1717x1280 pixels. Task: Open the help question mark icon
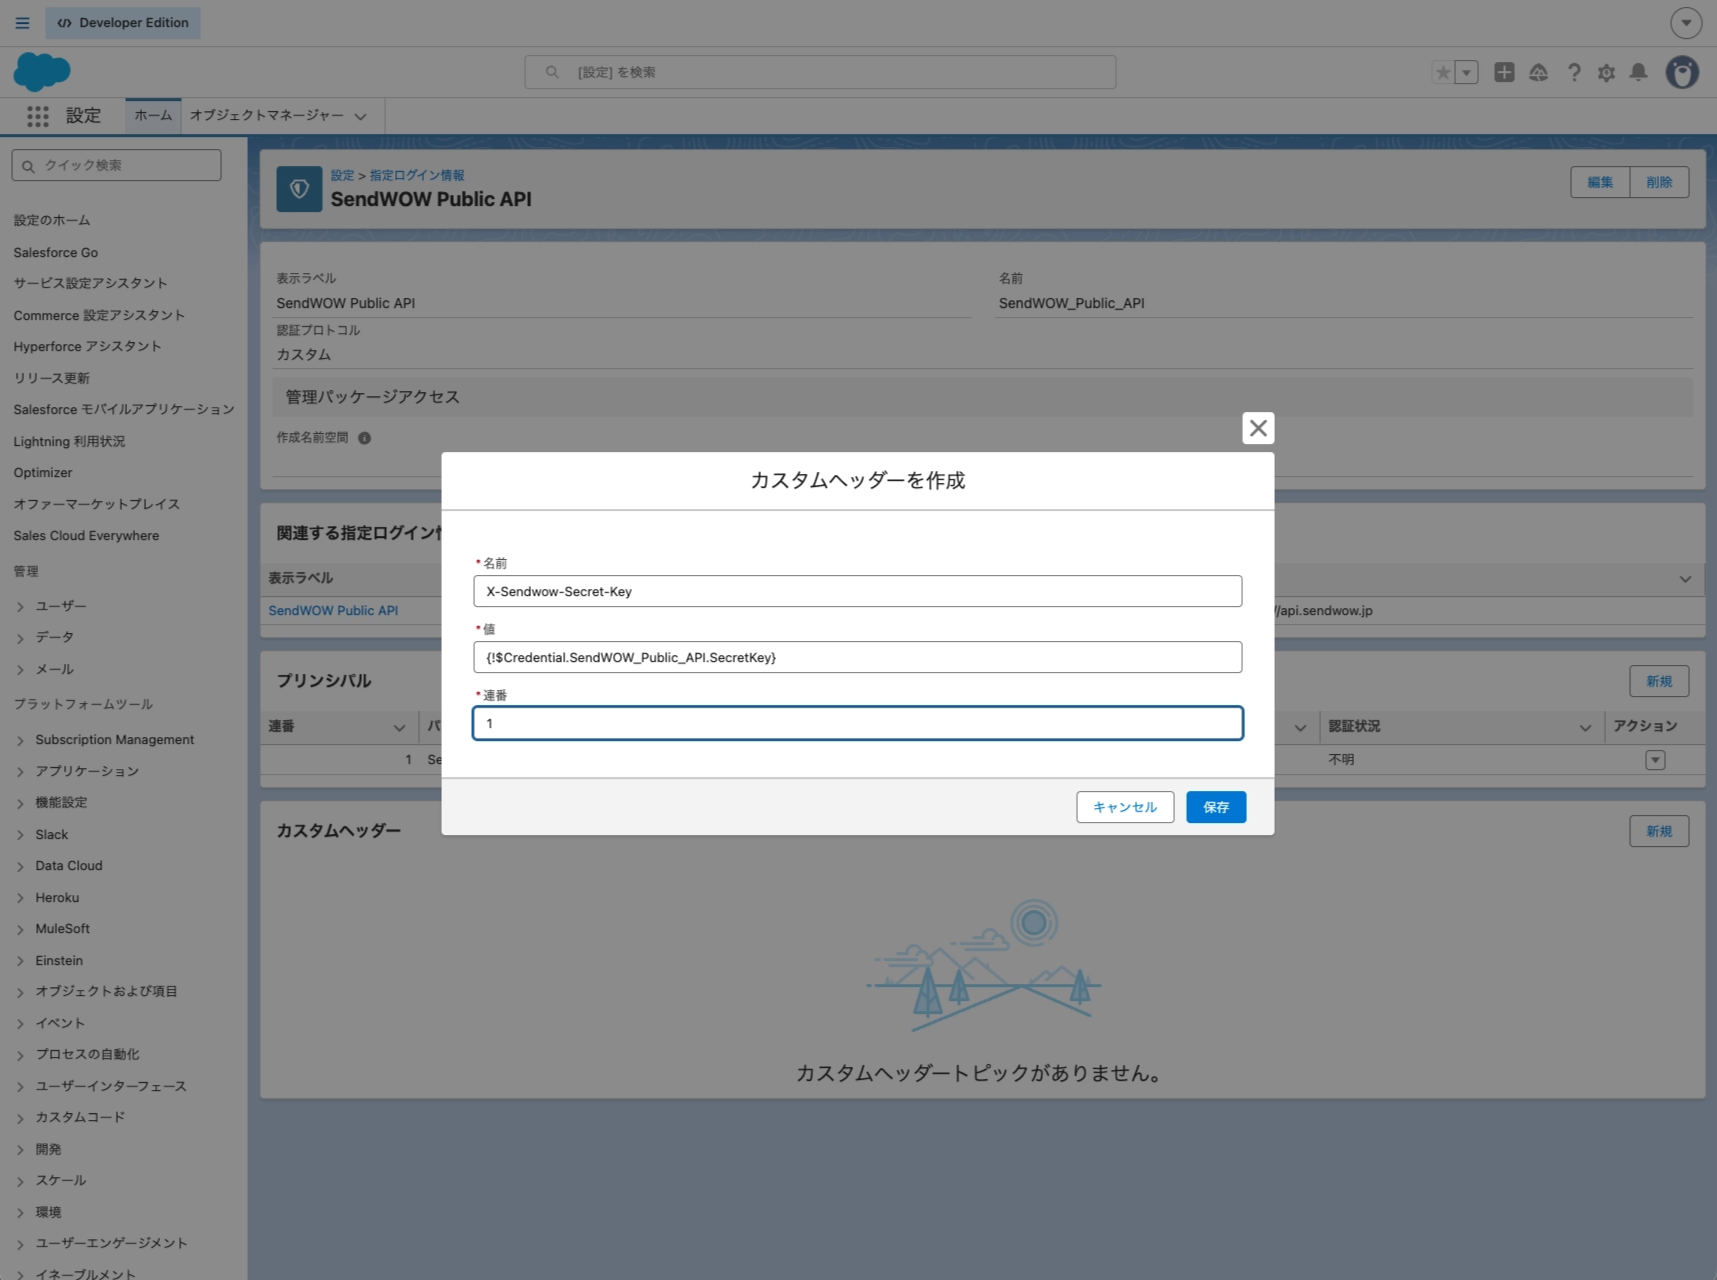[1574, 72]
